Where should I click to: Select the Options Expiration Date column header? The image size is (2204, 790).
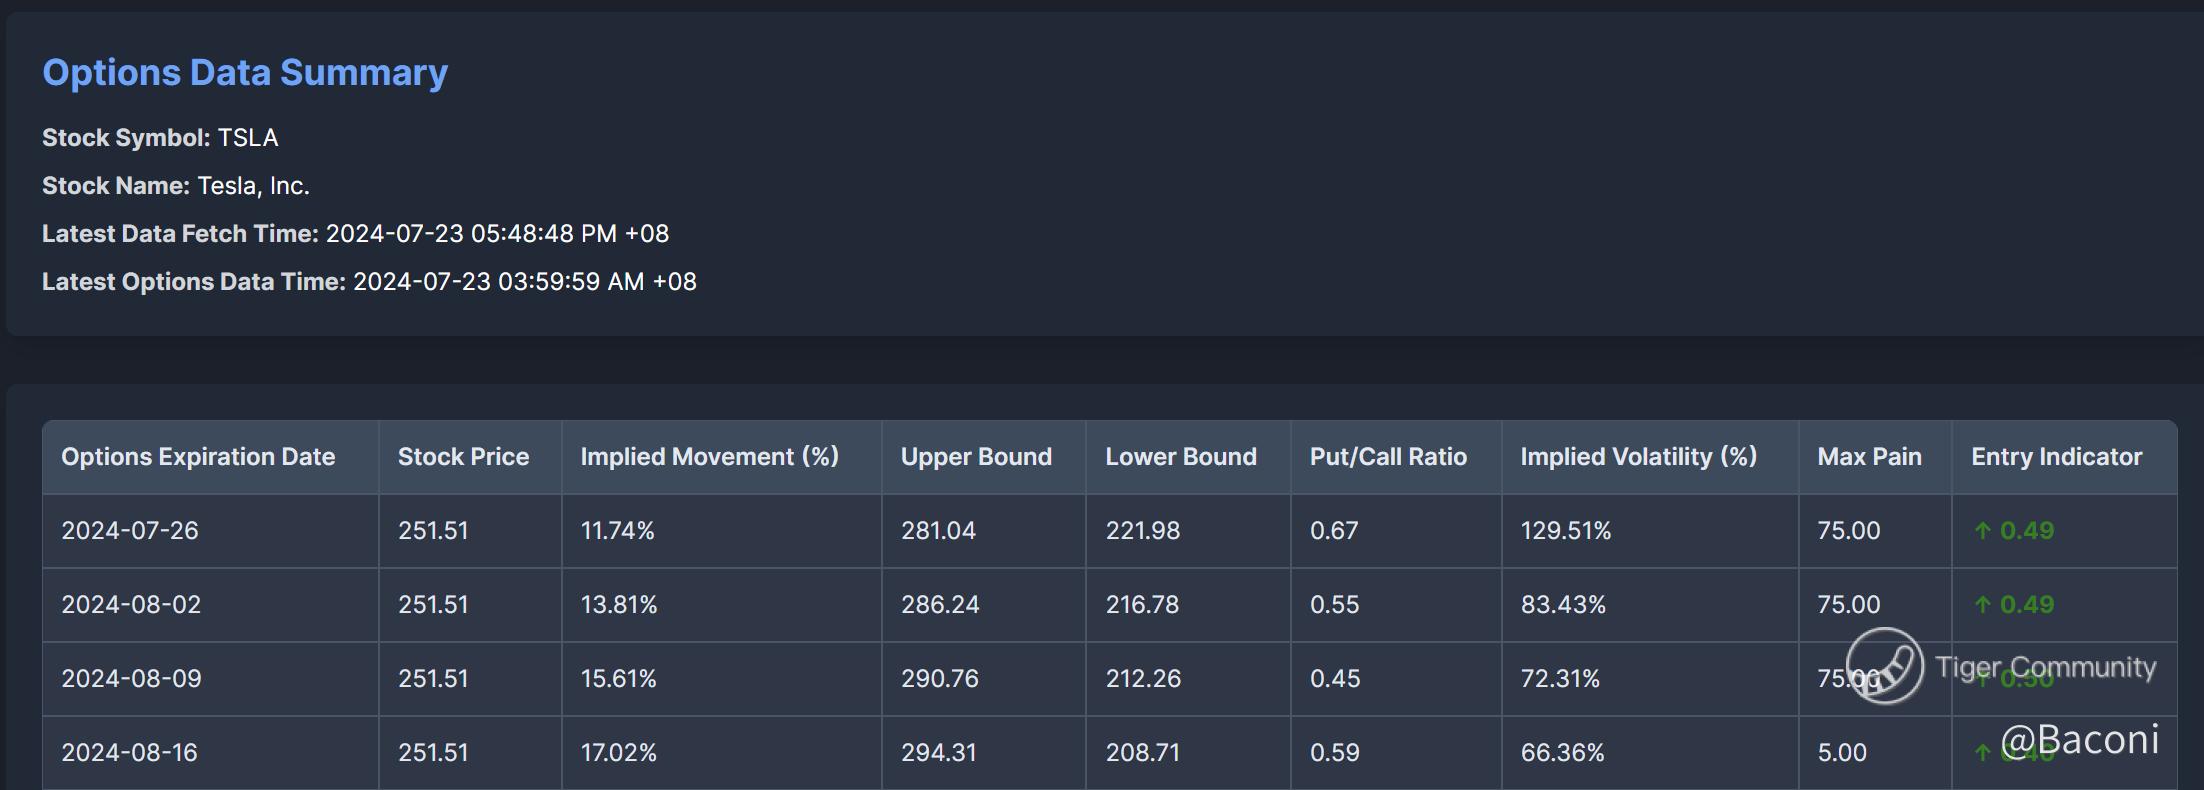(x=198, y=457)
